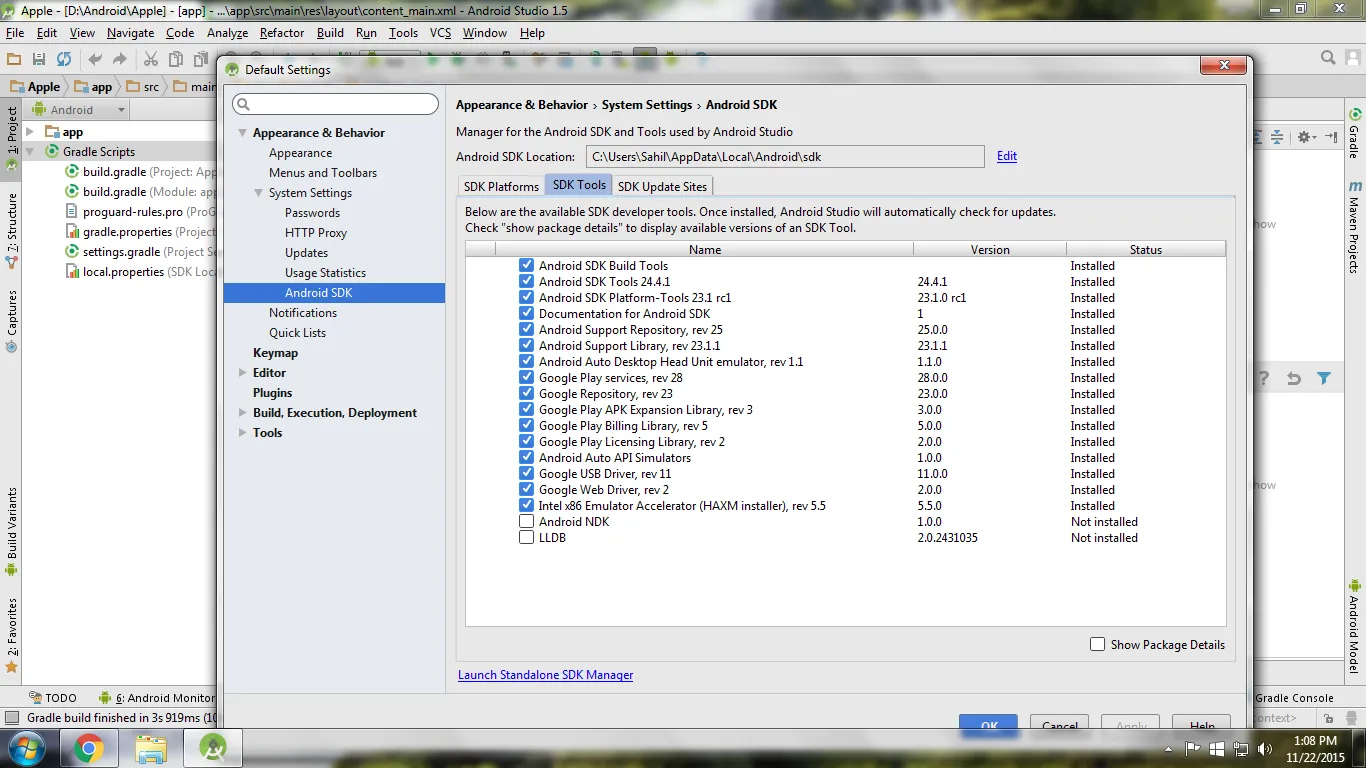Click the Windows Start button
This screenshot has height=768, width=1366.
click(24, 748)
